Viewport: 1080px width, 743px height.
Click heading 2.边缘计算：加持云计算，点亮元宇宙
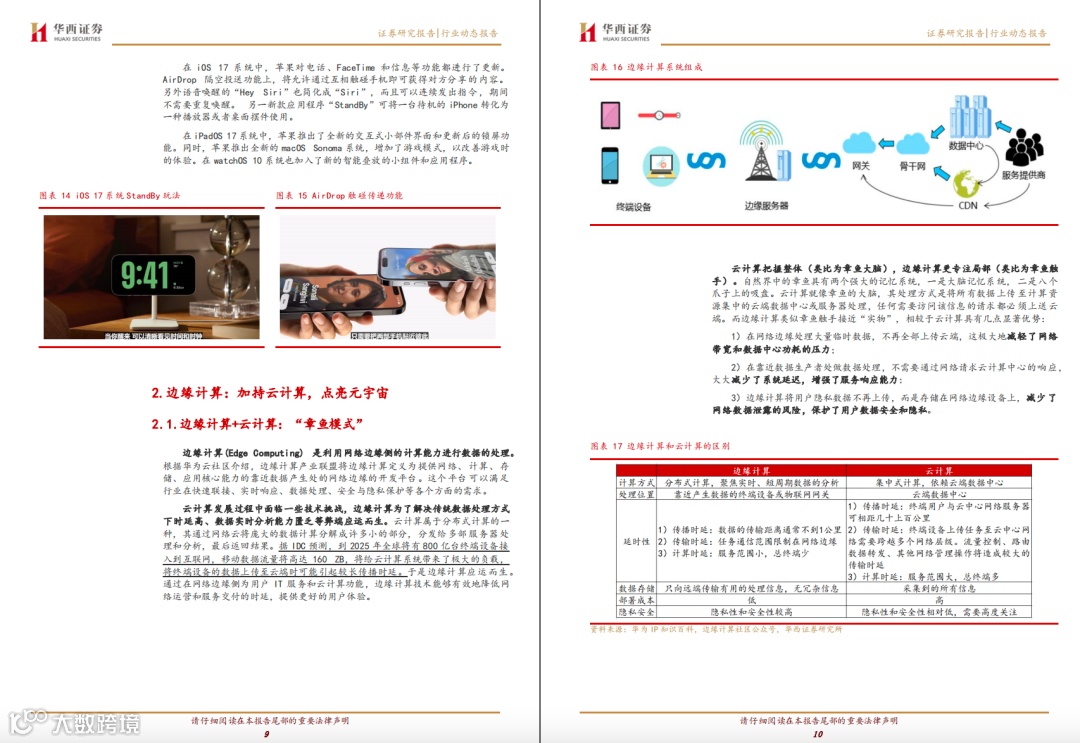(x=270, y=393)
